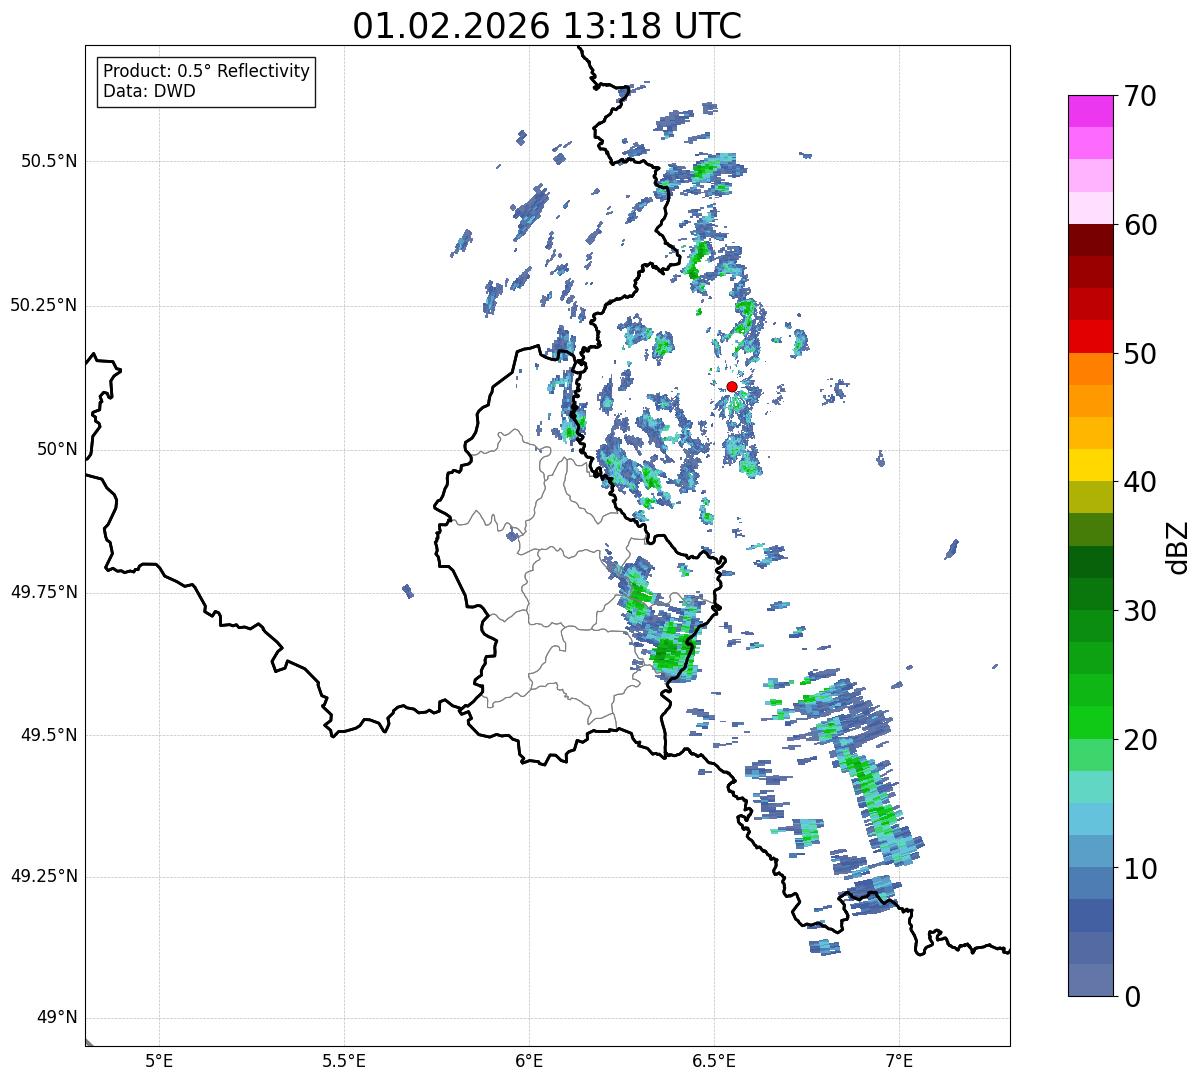The height and width of the screenshot is (1081, 1202).
Task: Click the 49.75°N latitude label
Action: (x=44, y=592)
